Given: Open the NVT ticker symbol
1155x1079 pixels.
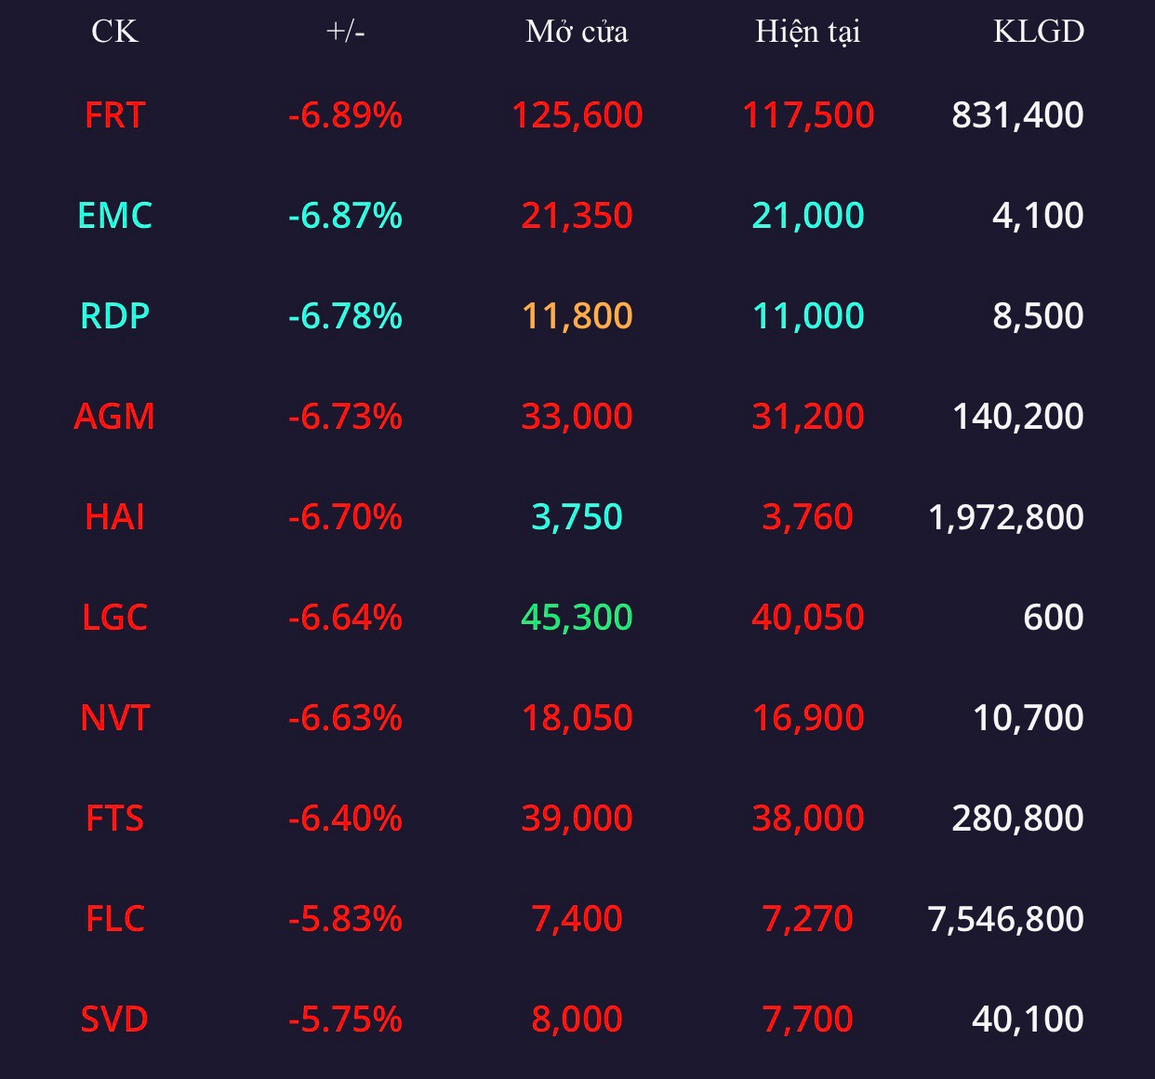Looking at the screenshot, I should click(x=115, y=717).
